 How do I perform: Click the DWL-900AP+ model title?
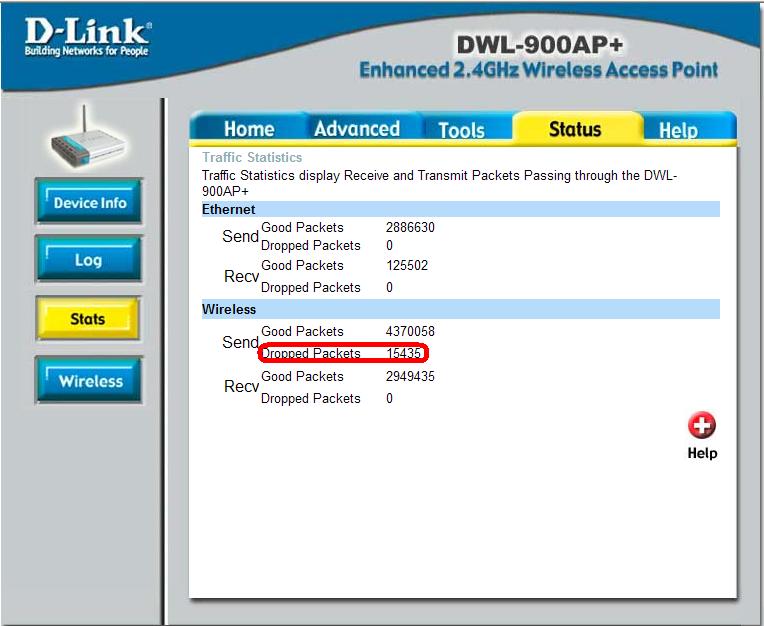click(x=539, y=45)
